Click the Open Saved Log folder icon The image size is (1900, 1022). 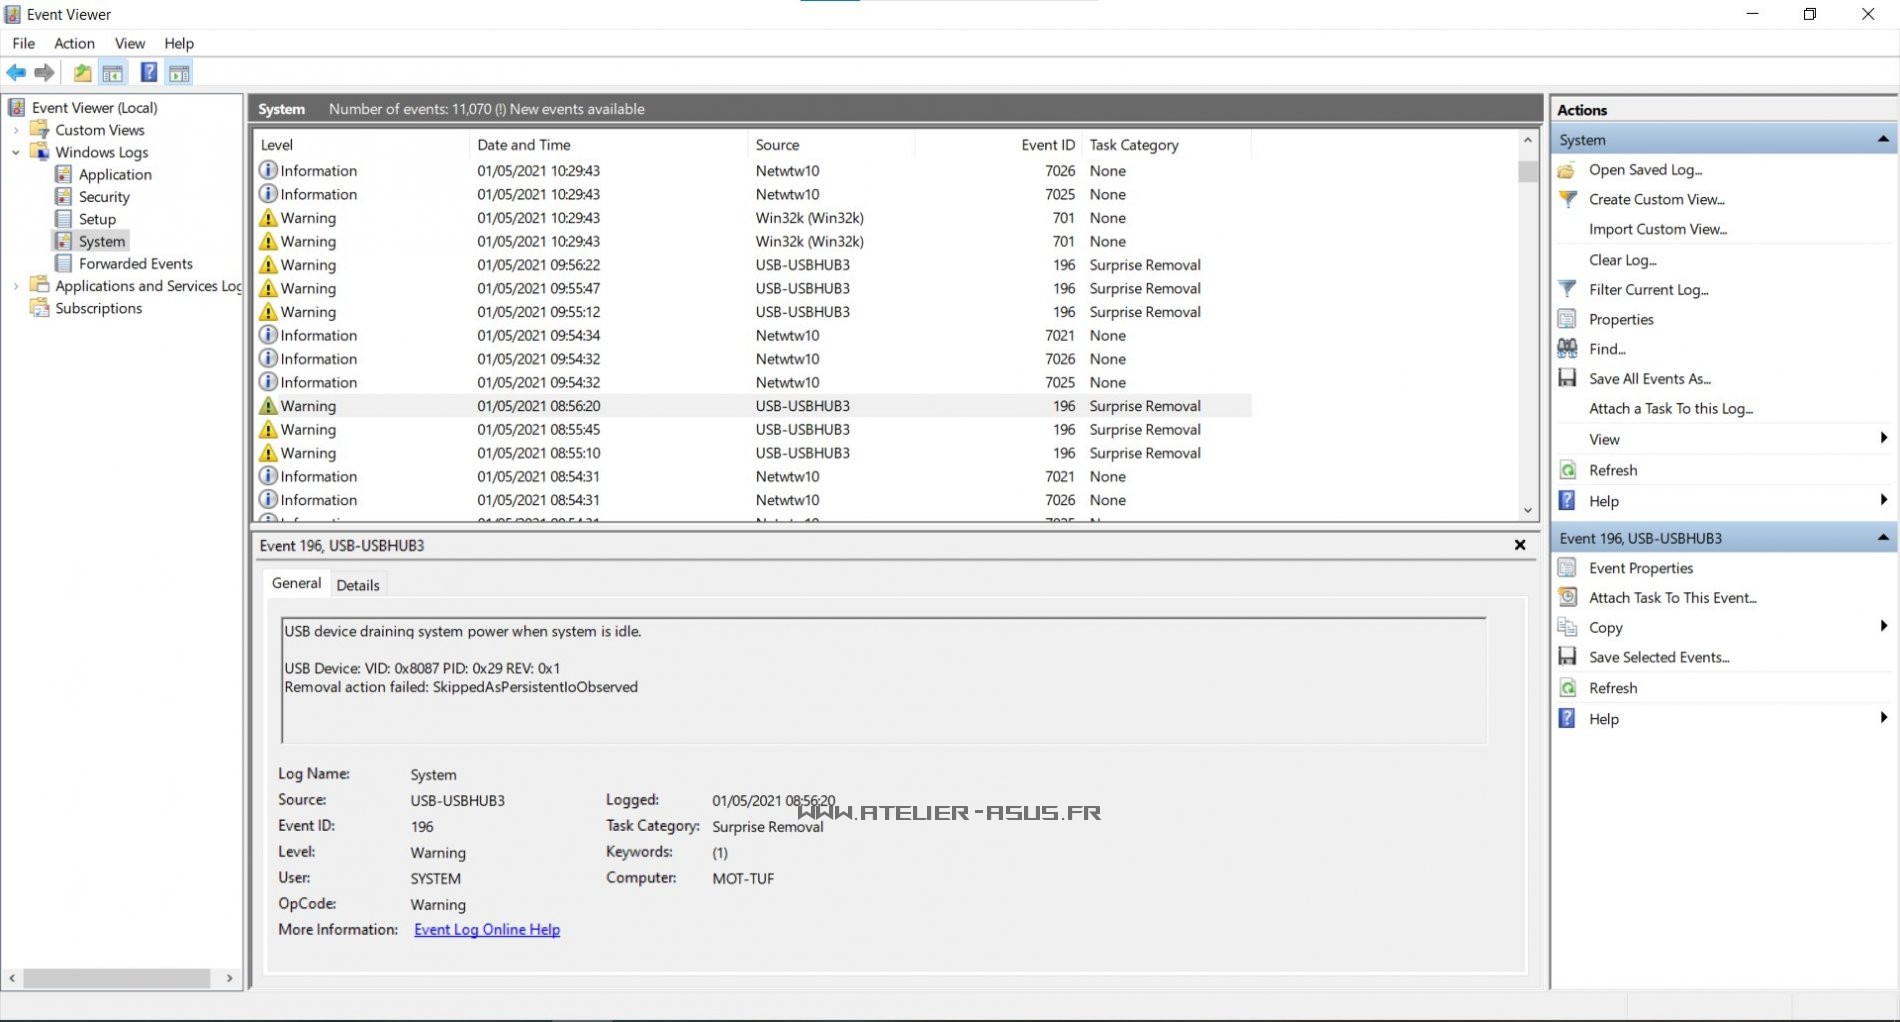pos(1567,170)
